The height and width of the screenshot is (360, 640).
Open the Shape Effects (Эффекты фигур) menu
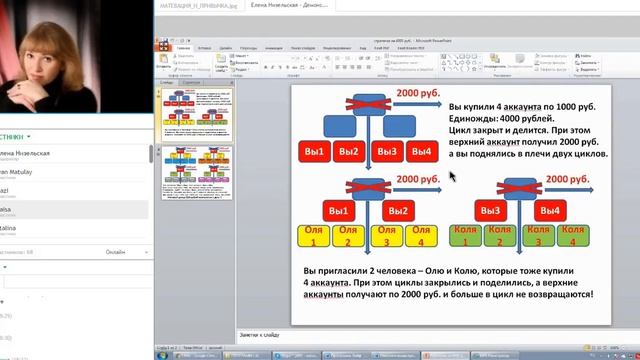(552, 69)
